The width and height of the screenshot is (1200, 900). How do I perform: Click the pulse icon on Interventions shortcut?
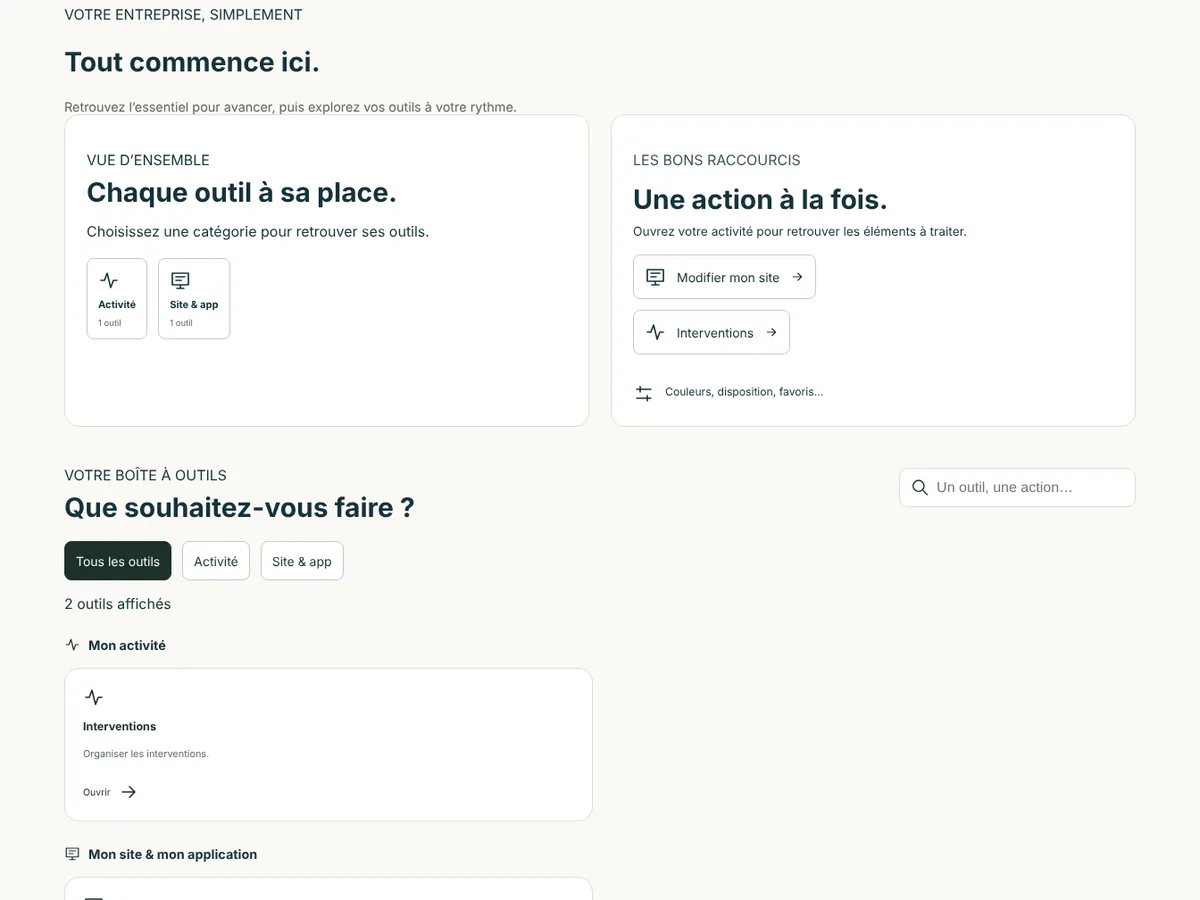[655, 332]
